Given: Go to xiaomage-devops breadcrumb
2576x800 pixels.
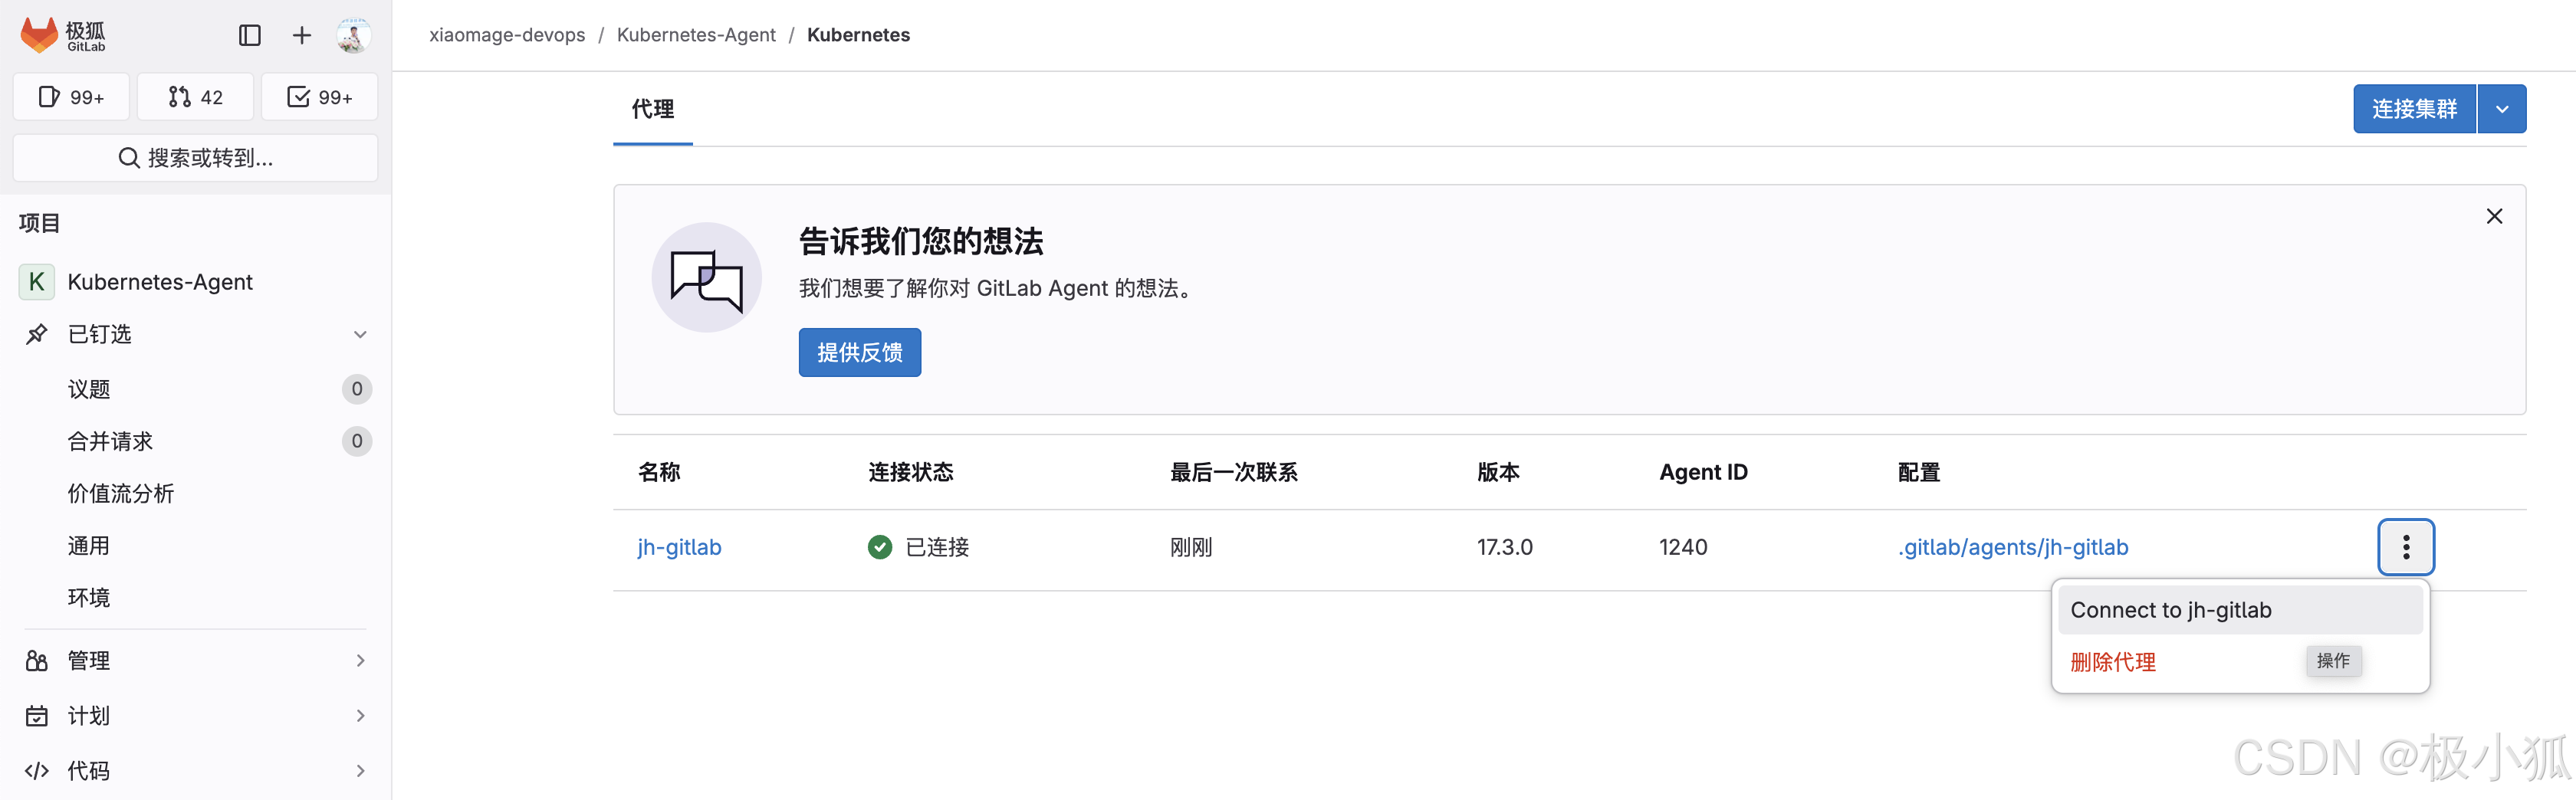Looking at the screenshot, I should (x=507, y=35).
